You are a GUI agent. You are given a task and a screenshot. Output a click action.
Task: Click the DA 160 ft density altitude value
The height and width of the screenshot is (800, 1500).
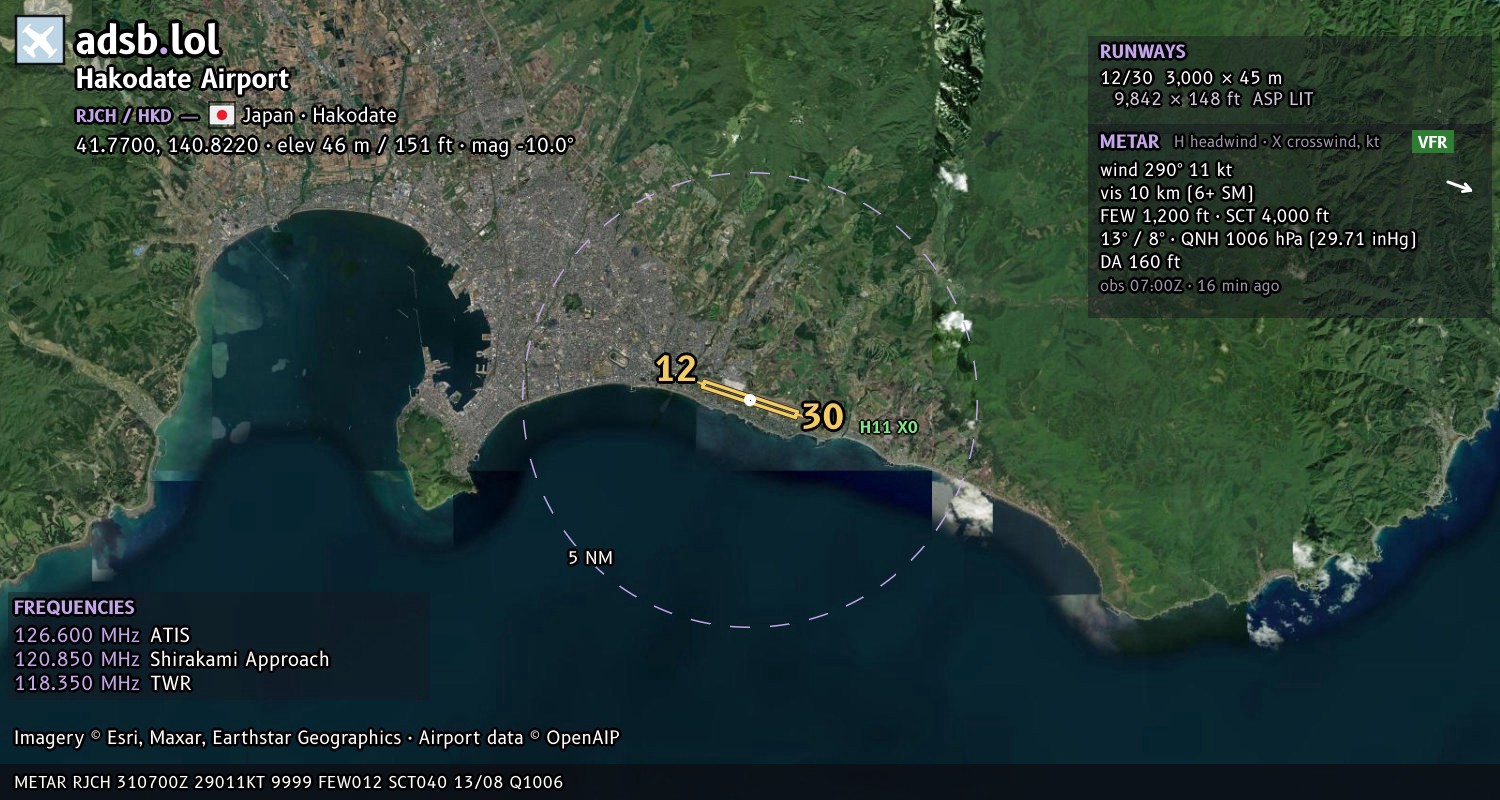tap(1140, 262)
